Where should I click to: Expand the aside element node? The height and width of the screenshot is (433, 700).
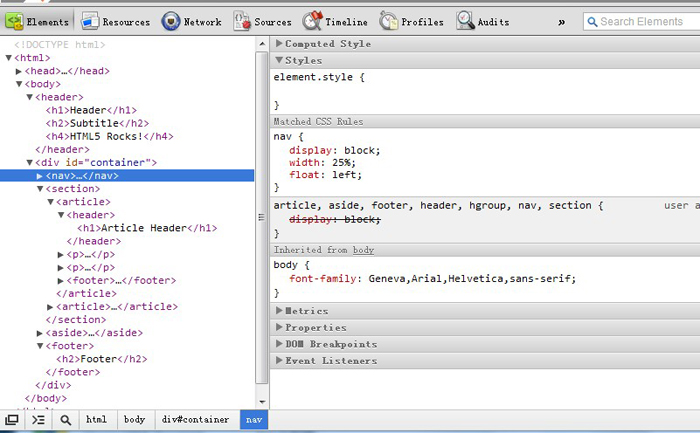tap(41, 333)
